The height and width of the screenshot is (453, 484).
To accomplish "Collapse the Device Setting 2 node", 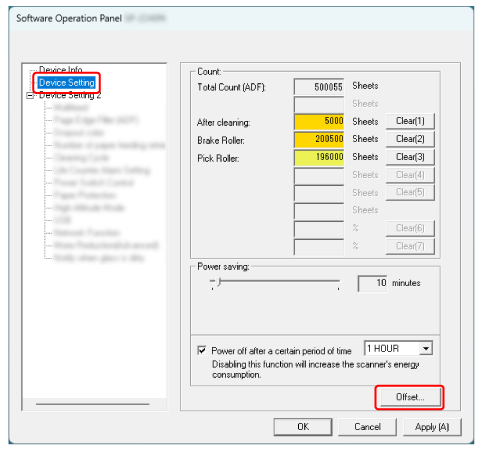I will [x=30, y=95].
